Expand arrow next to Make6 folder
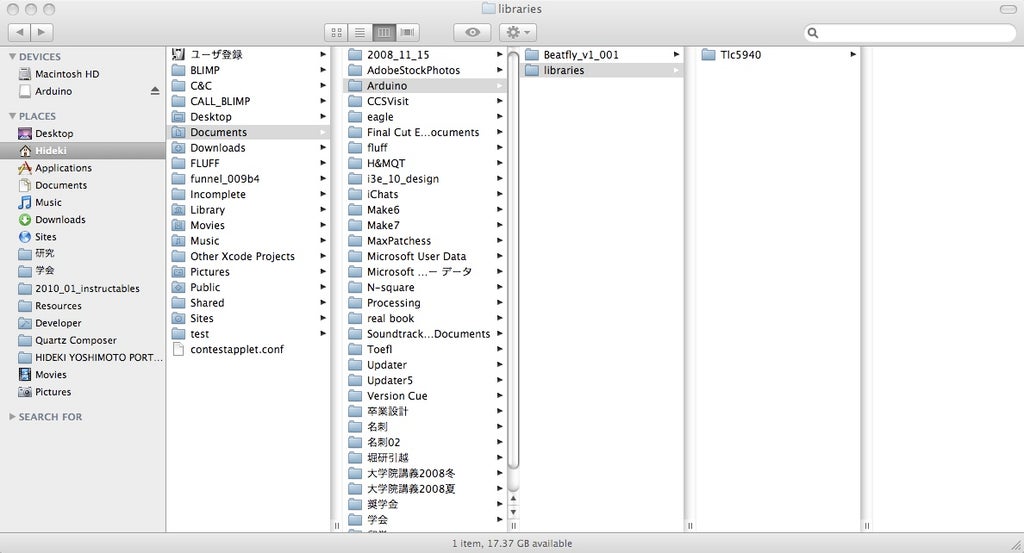 pyautogui.click(x=500, y=210)
